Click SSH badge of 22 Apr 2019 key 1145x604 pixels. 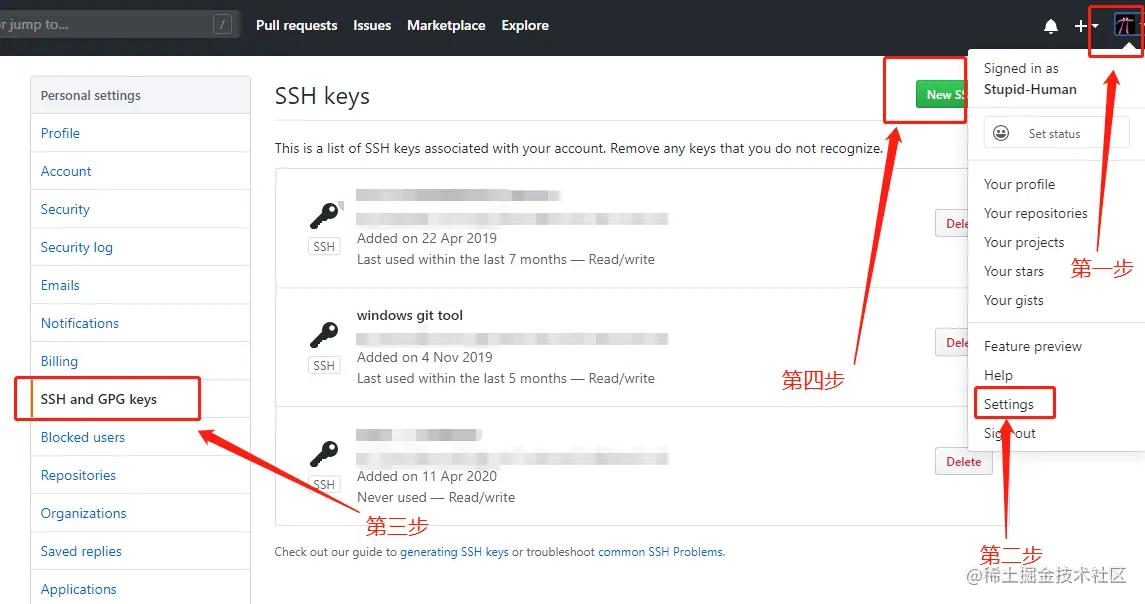[x=323, y=246]
